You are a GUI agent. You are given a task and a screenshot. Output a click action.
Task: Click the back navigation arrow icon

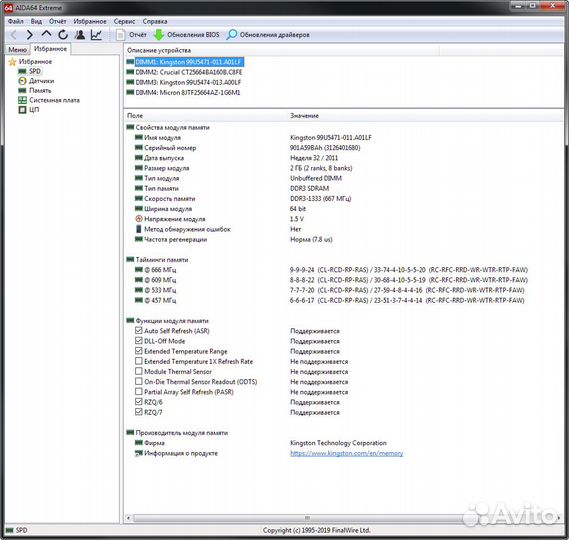coord(13,35)
